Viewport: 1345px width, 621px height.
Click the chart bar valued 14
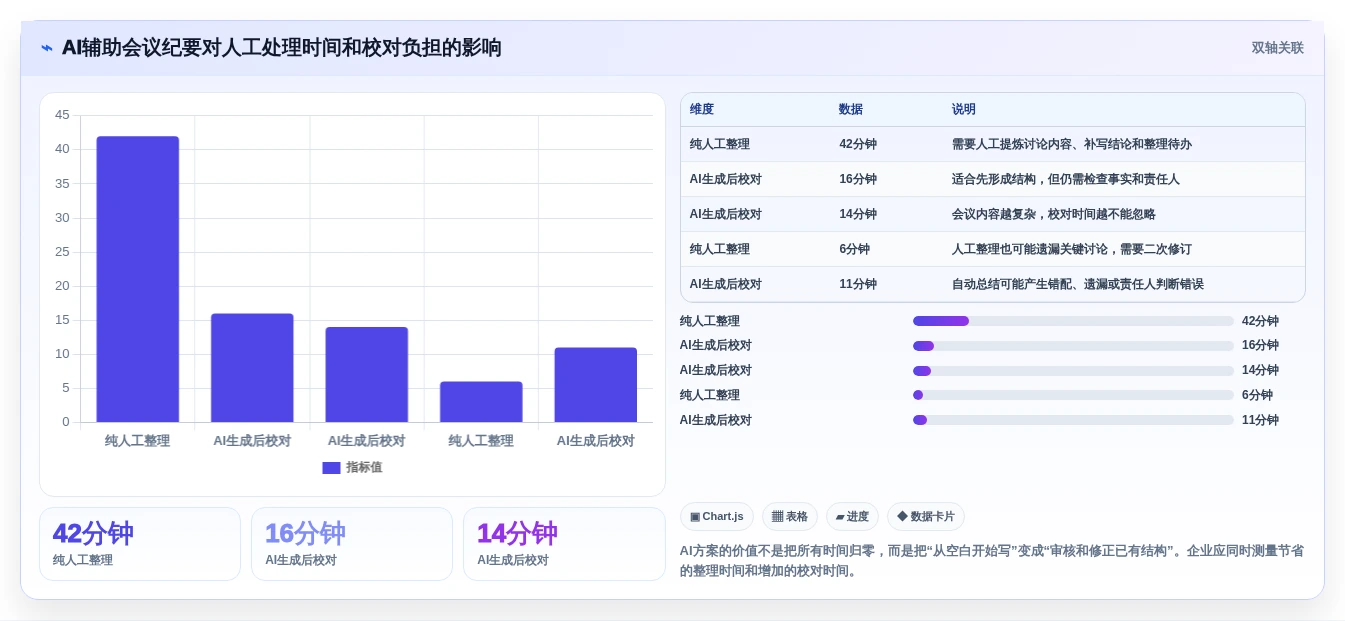tap(367, 375)
